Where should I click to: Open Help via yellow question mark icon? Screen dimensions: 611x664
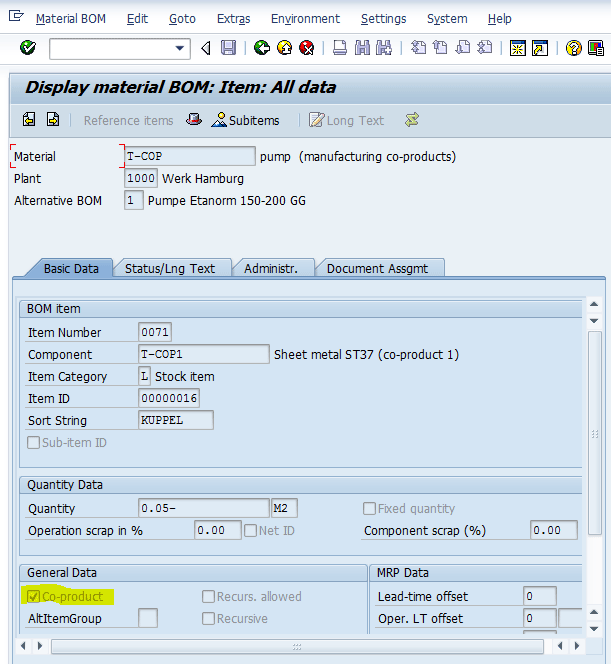coord(573,48)
